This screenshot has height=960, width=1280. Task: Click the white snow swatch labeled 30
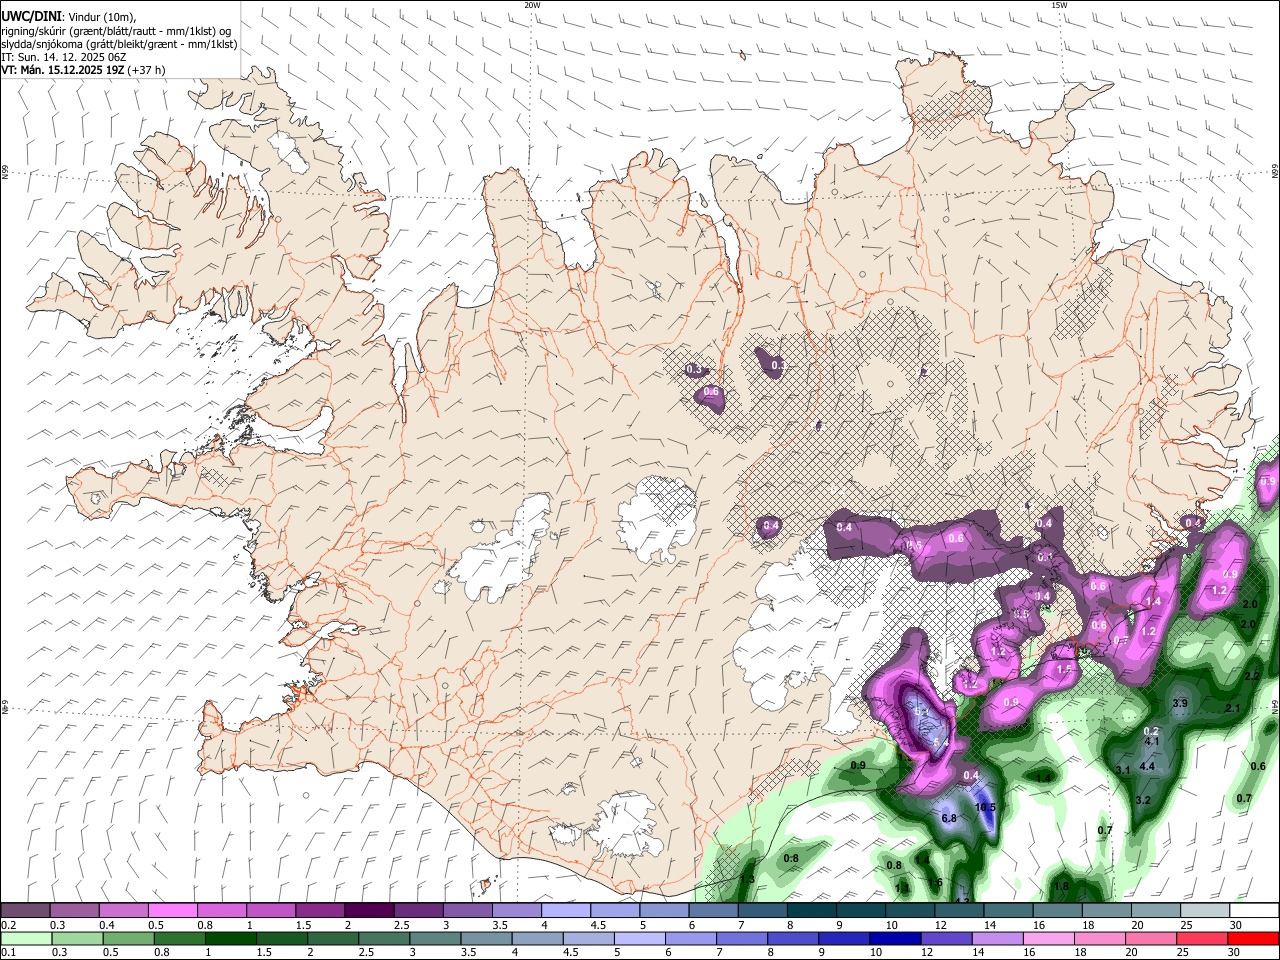tap(1252, 911)
